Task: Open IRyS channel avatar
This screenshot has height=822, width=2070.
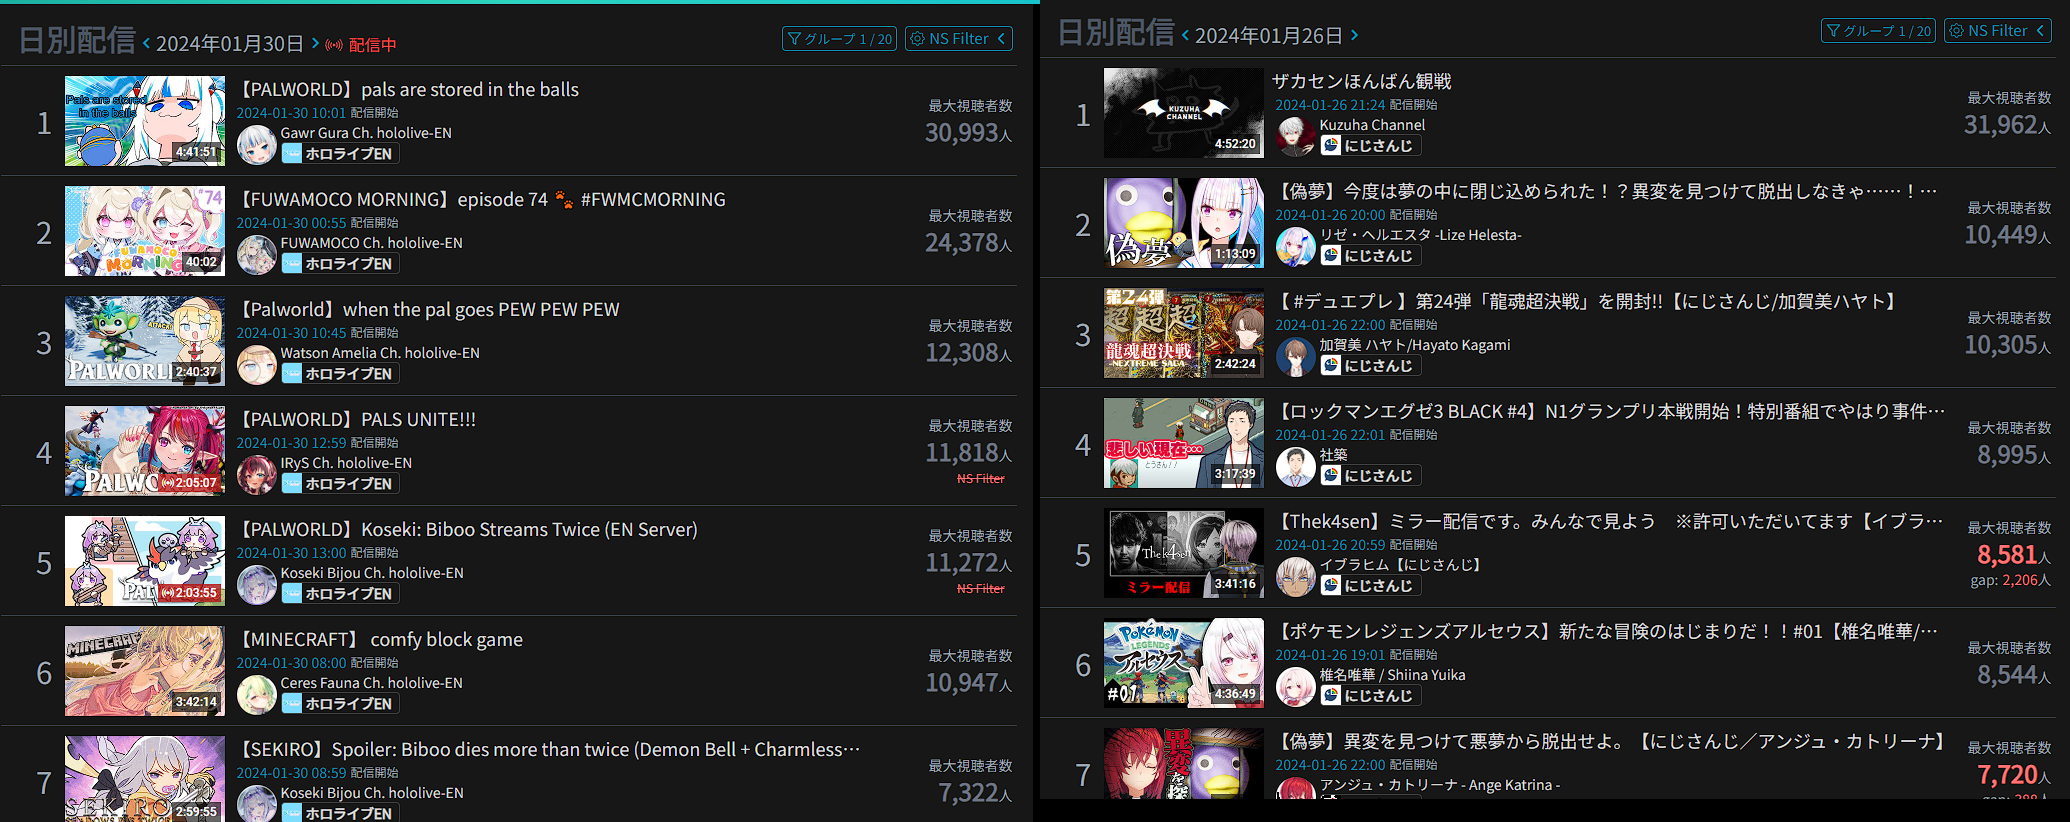Action: [x=256, y=474]
